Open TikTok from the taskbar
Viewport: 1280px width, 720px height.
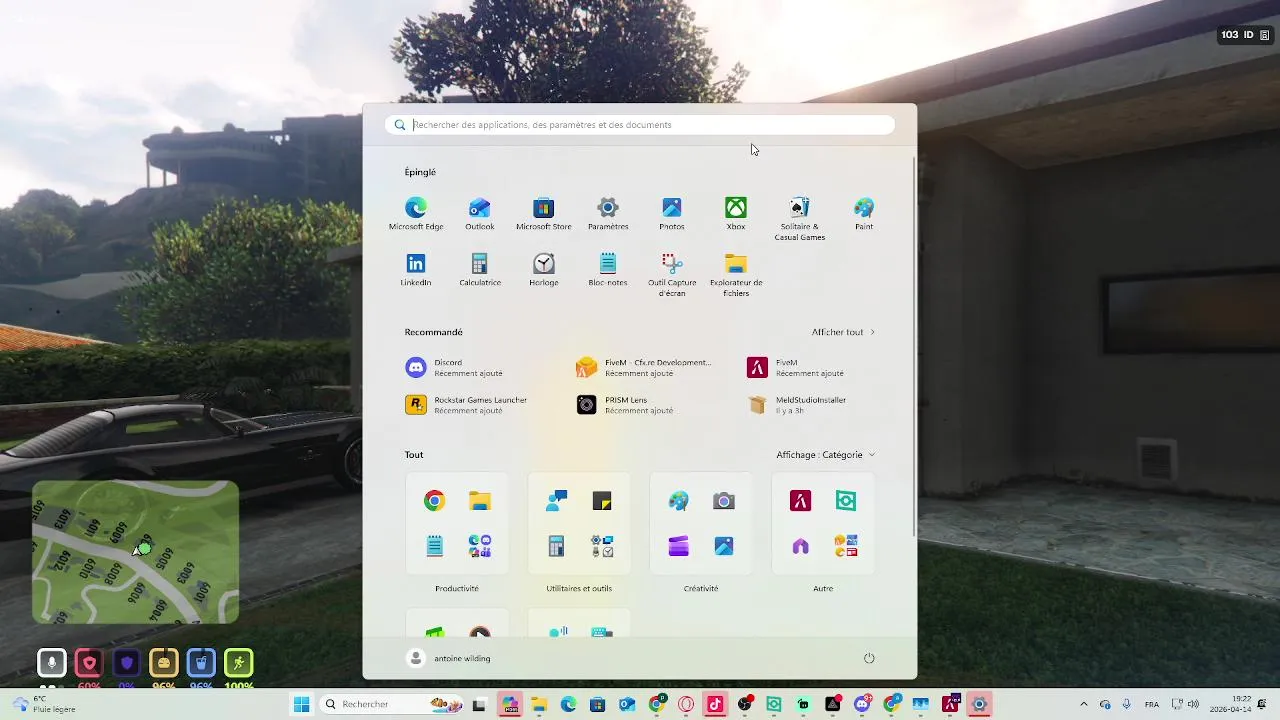(715, 704)
